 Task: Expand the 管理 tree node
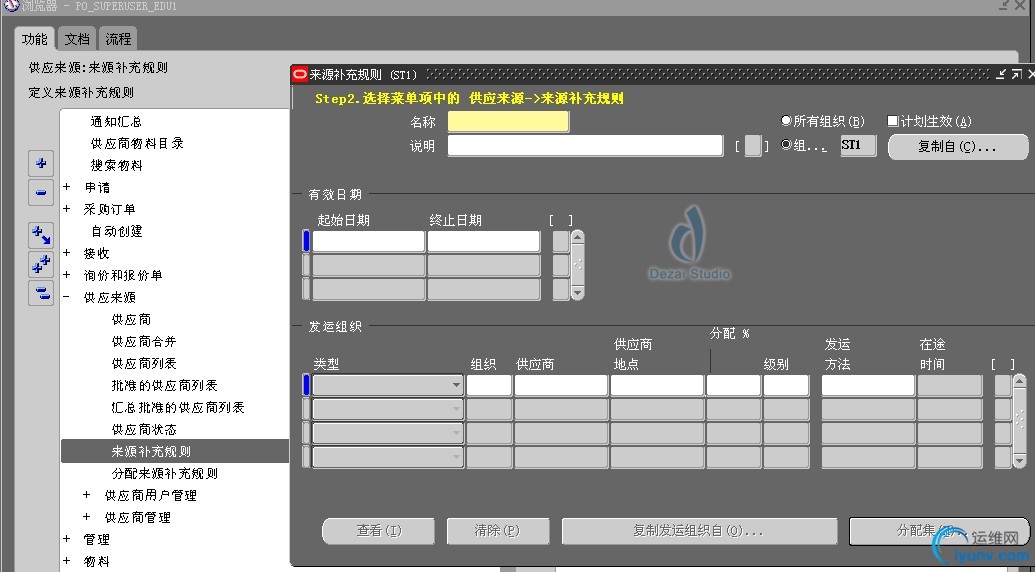coord(67,540)
